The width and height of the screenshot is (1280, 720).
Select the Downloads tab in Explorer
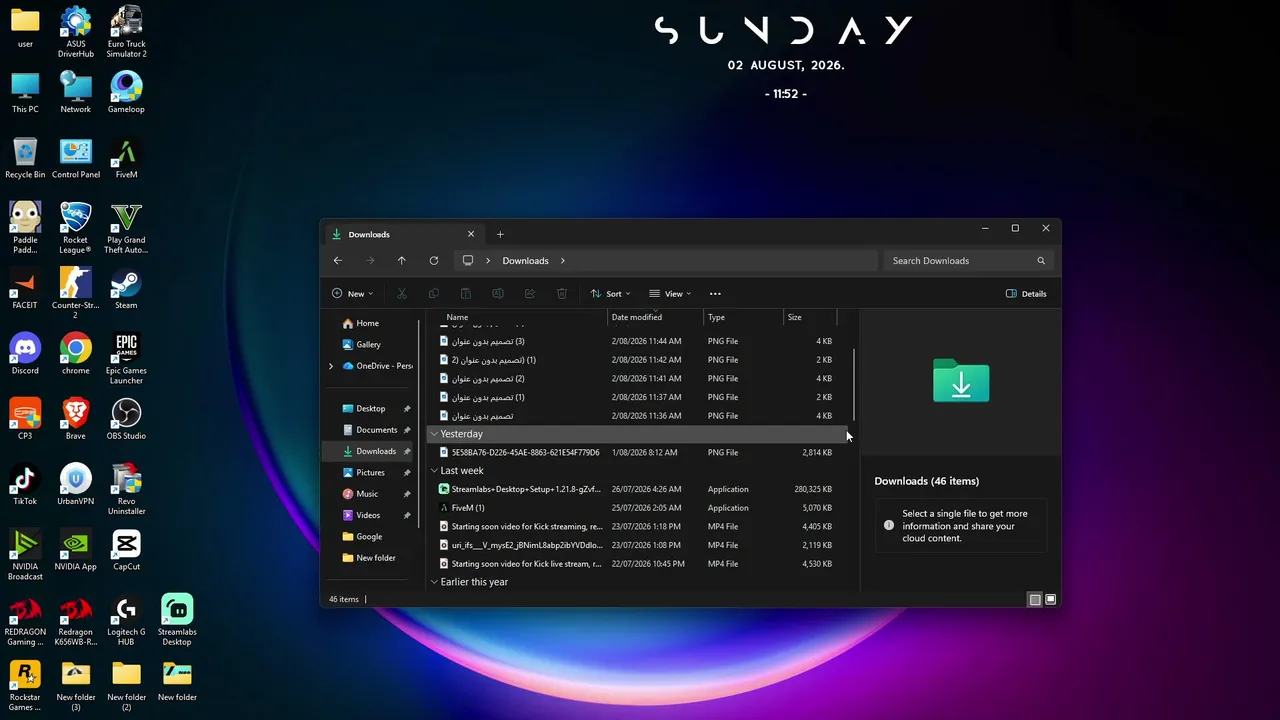coord(403,234)
